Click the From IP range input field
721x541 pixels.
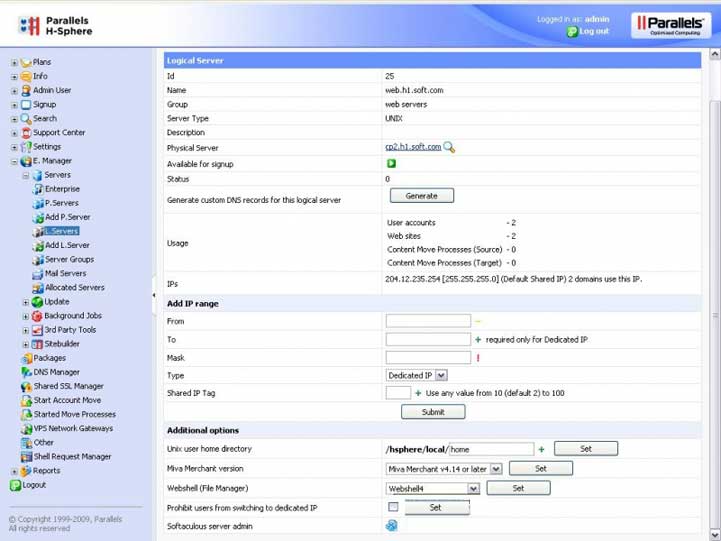click(x=427, y=321)
